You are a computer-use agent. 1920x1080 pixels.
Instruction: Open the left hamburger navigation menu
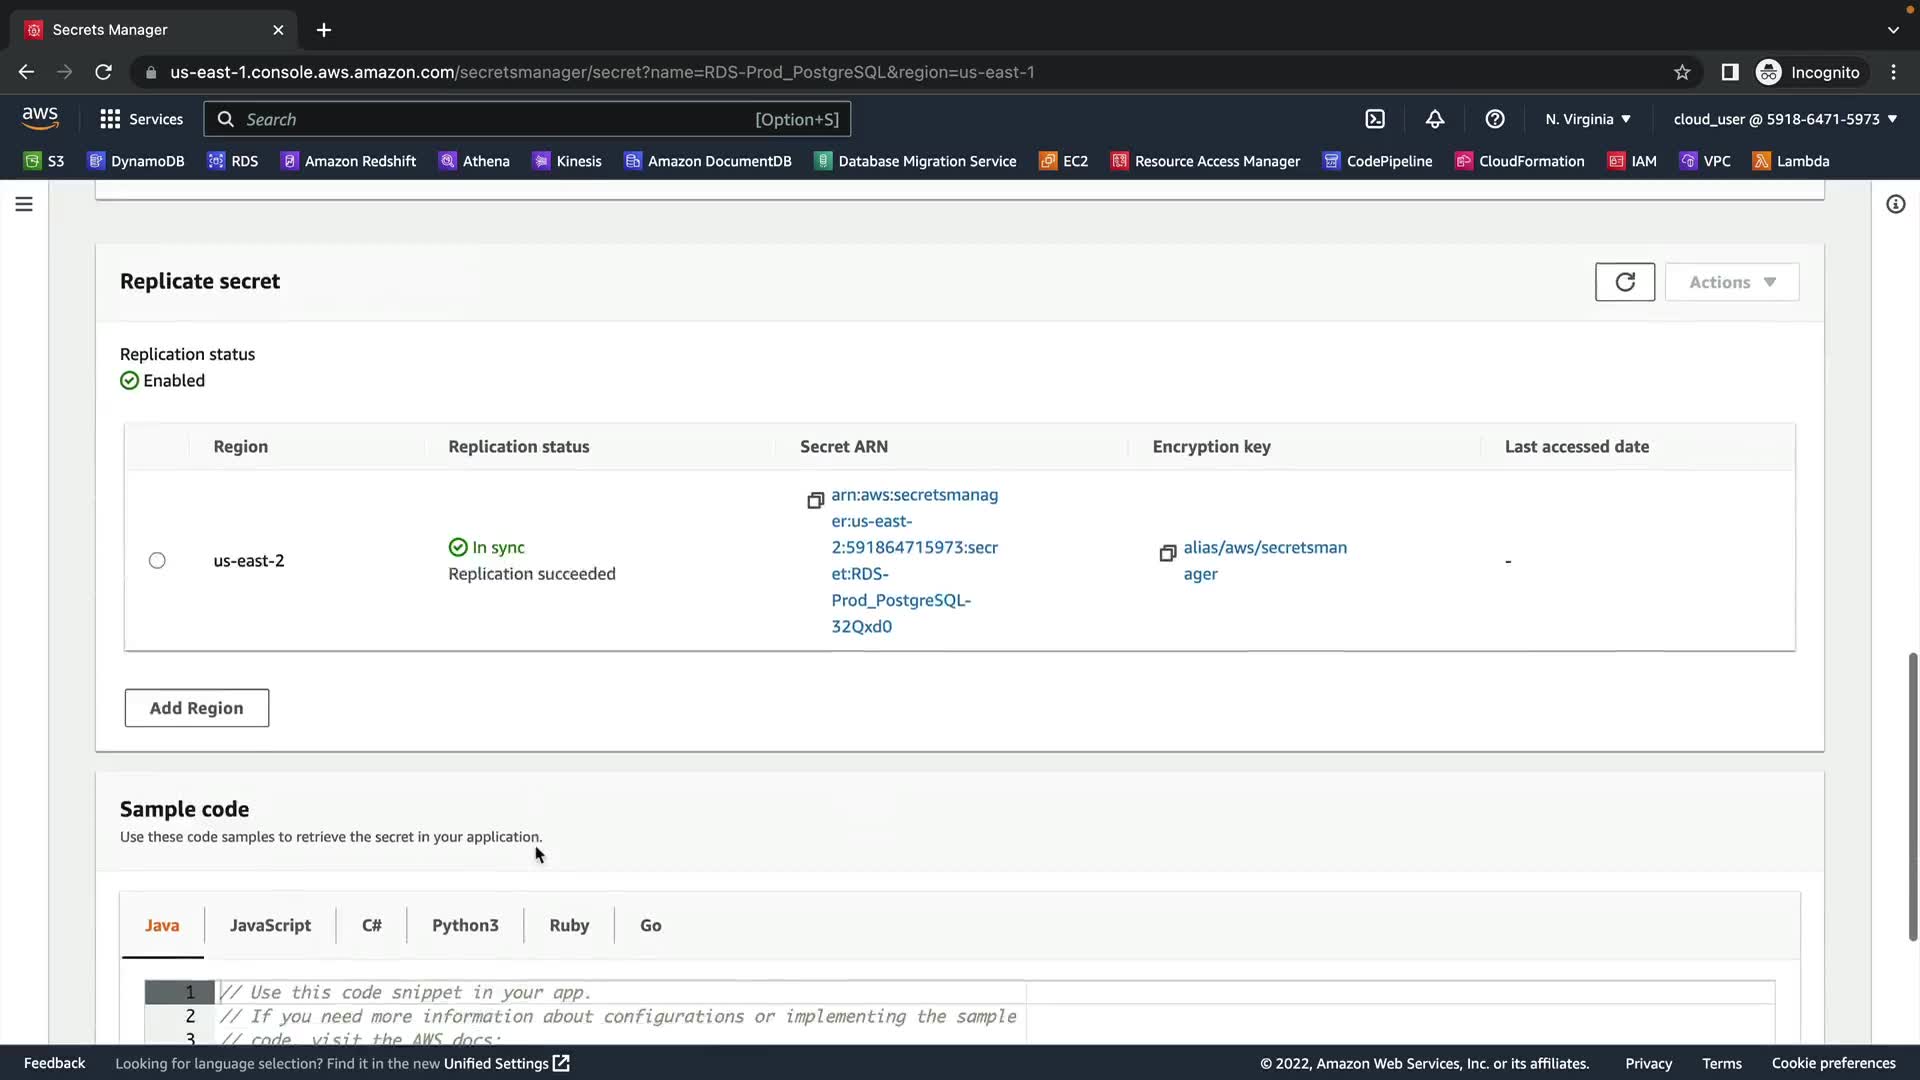(x=24, y=204)
